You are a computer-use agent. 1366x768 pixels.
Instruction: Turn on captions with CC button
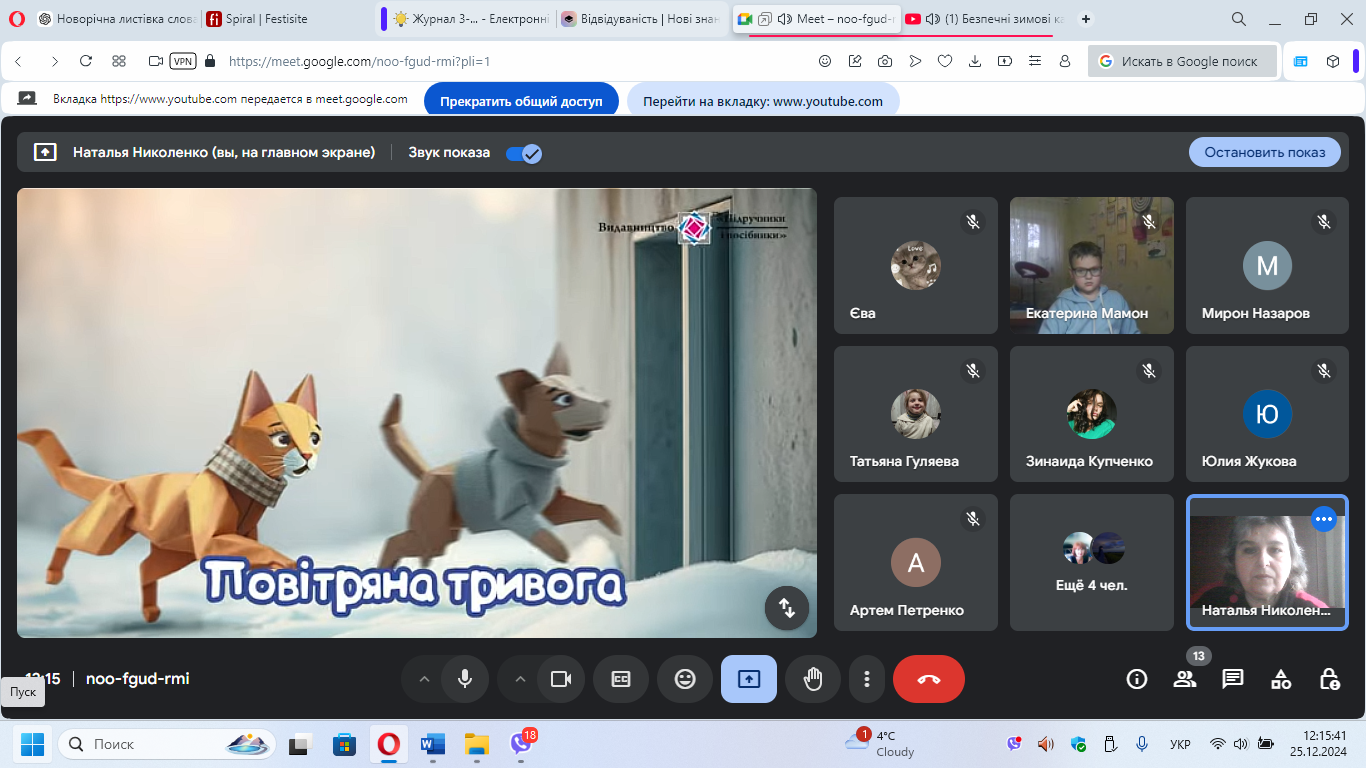[621, 679]
